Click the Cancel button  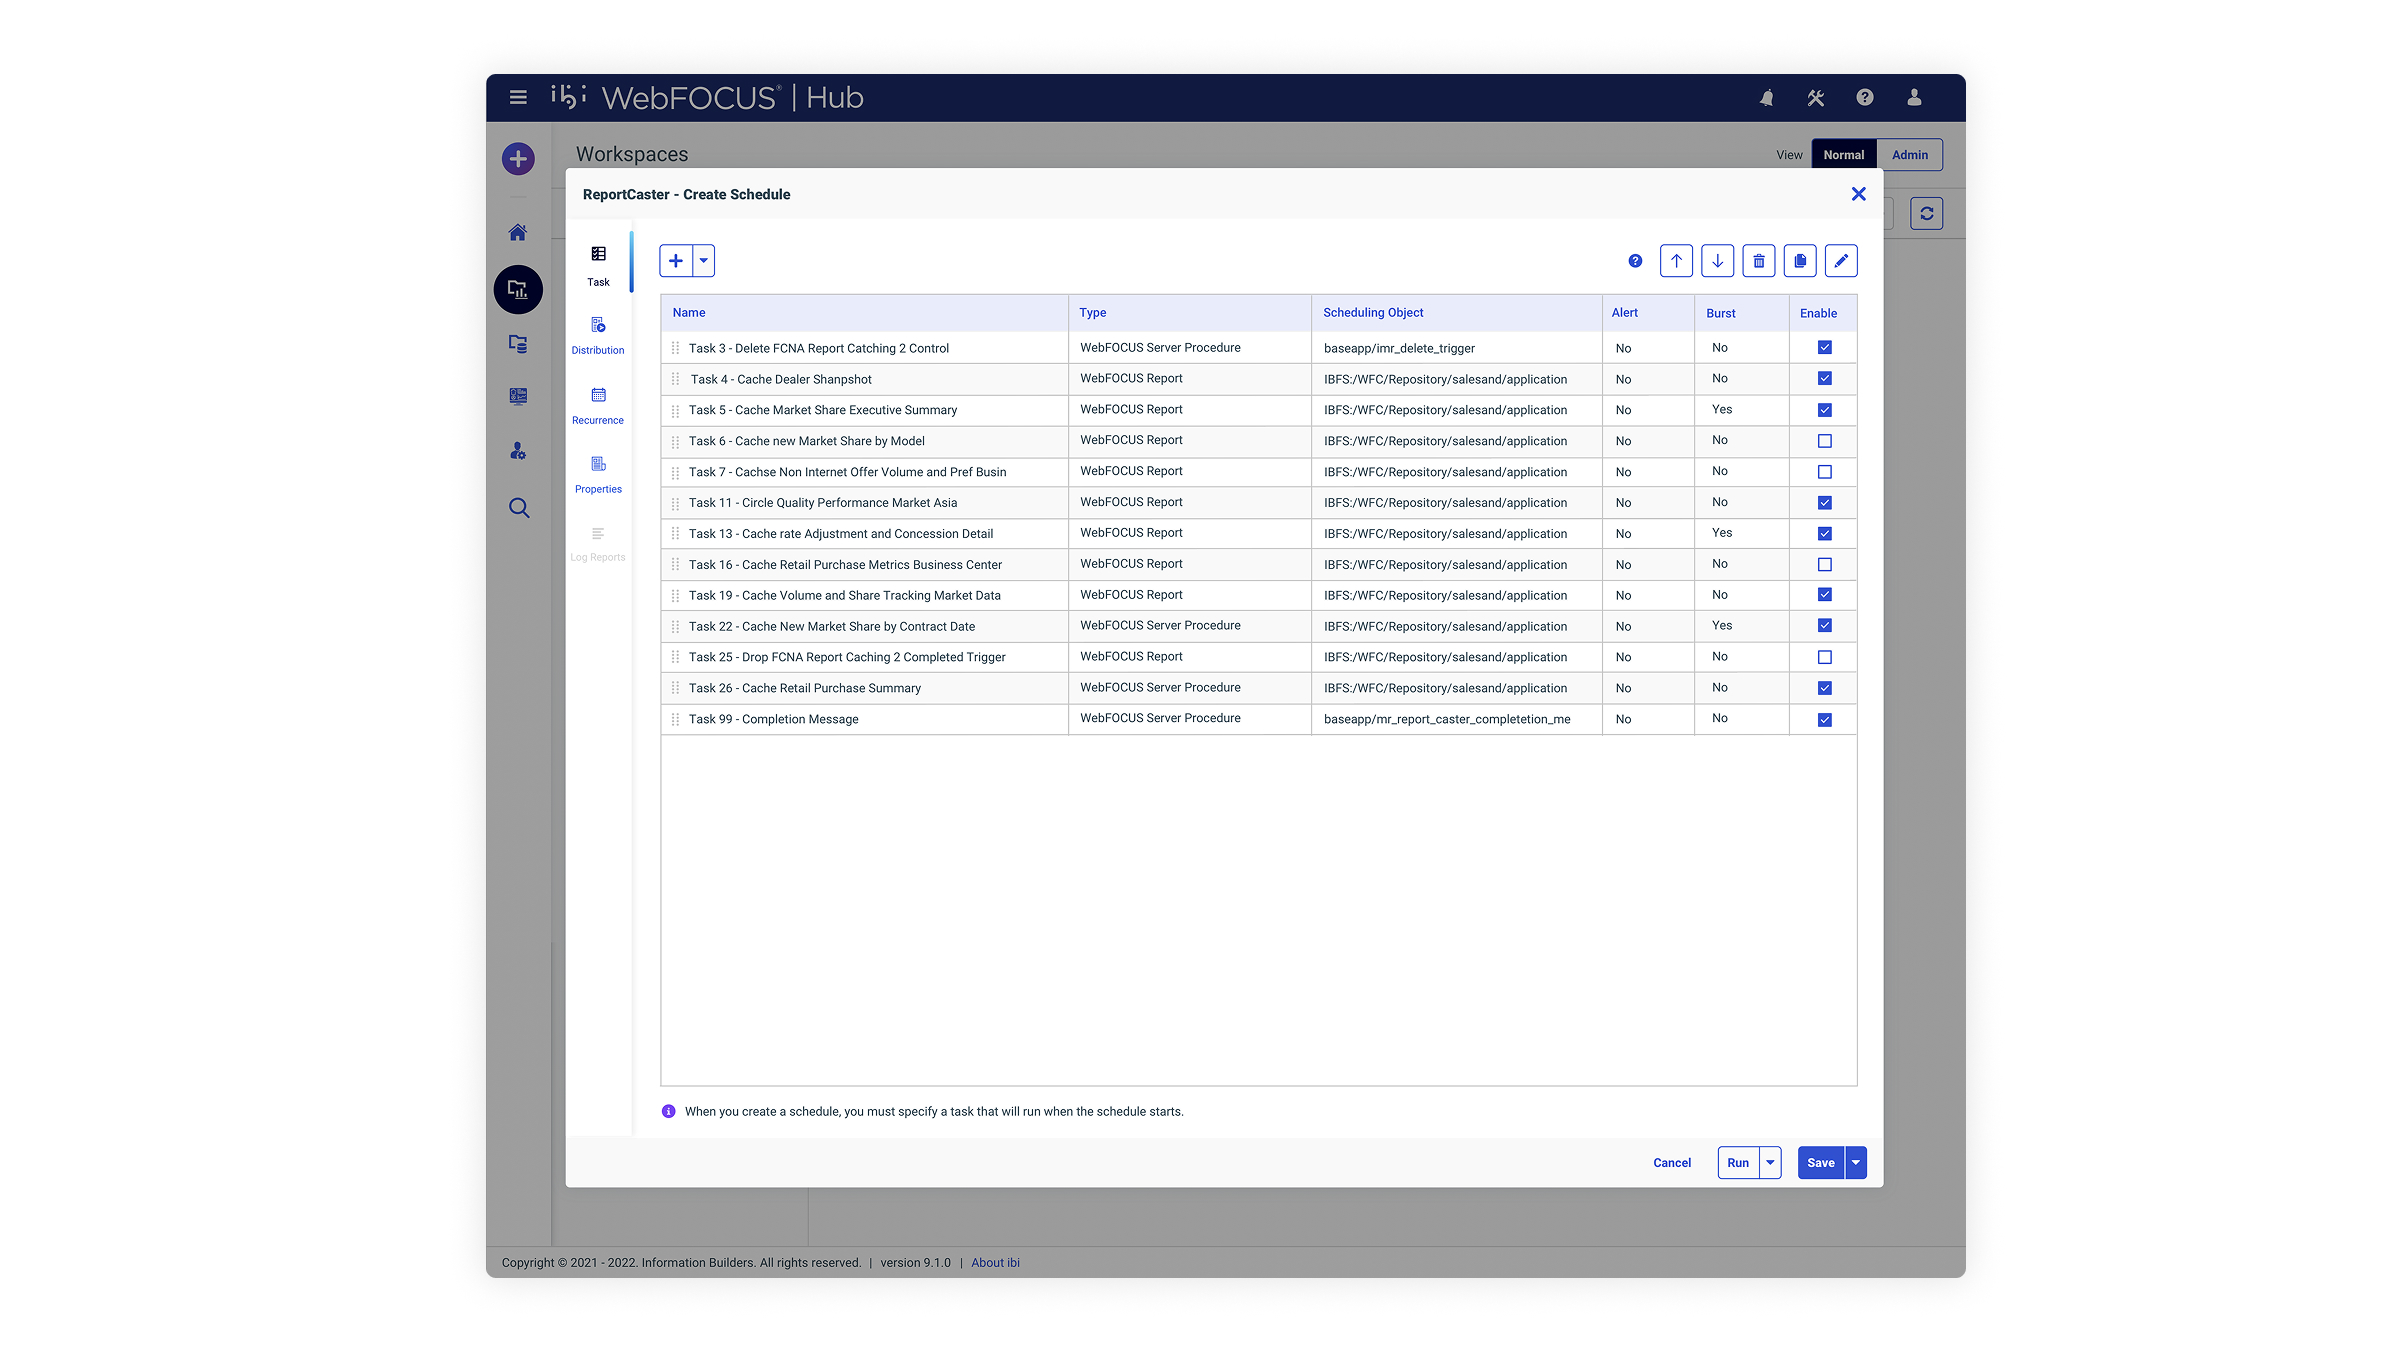pos(1672,1163)
